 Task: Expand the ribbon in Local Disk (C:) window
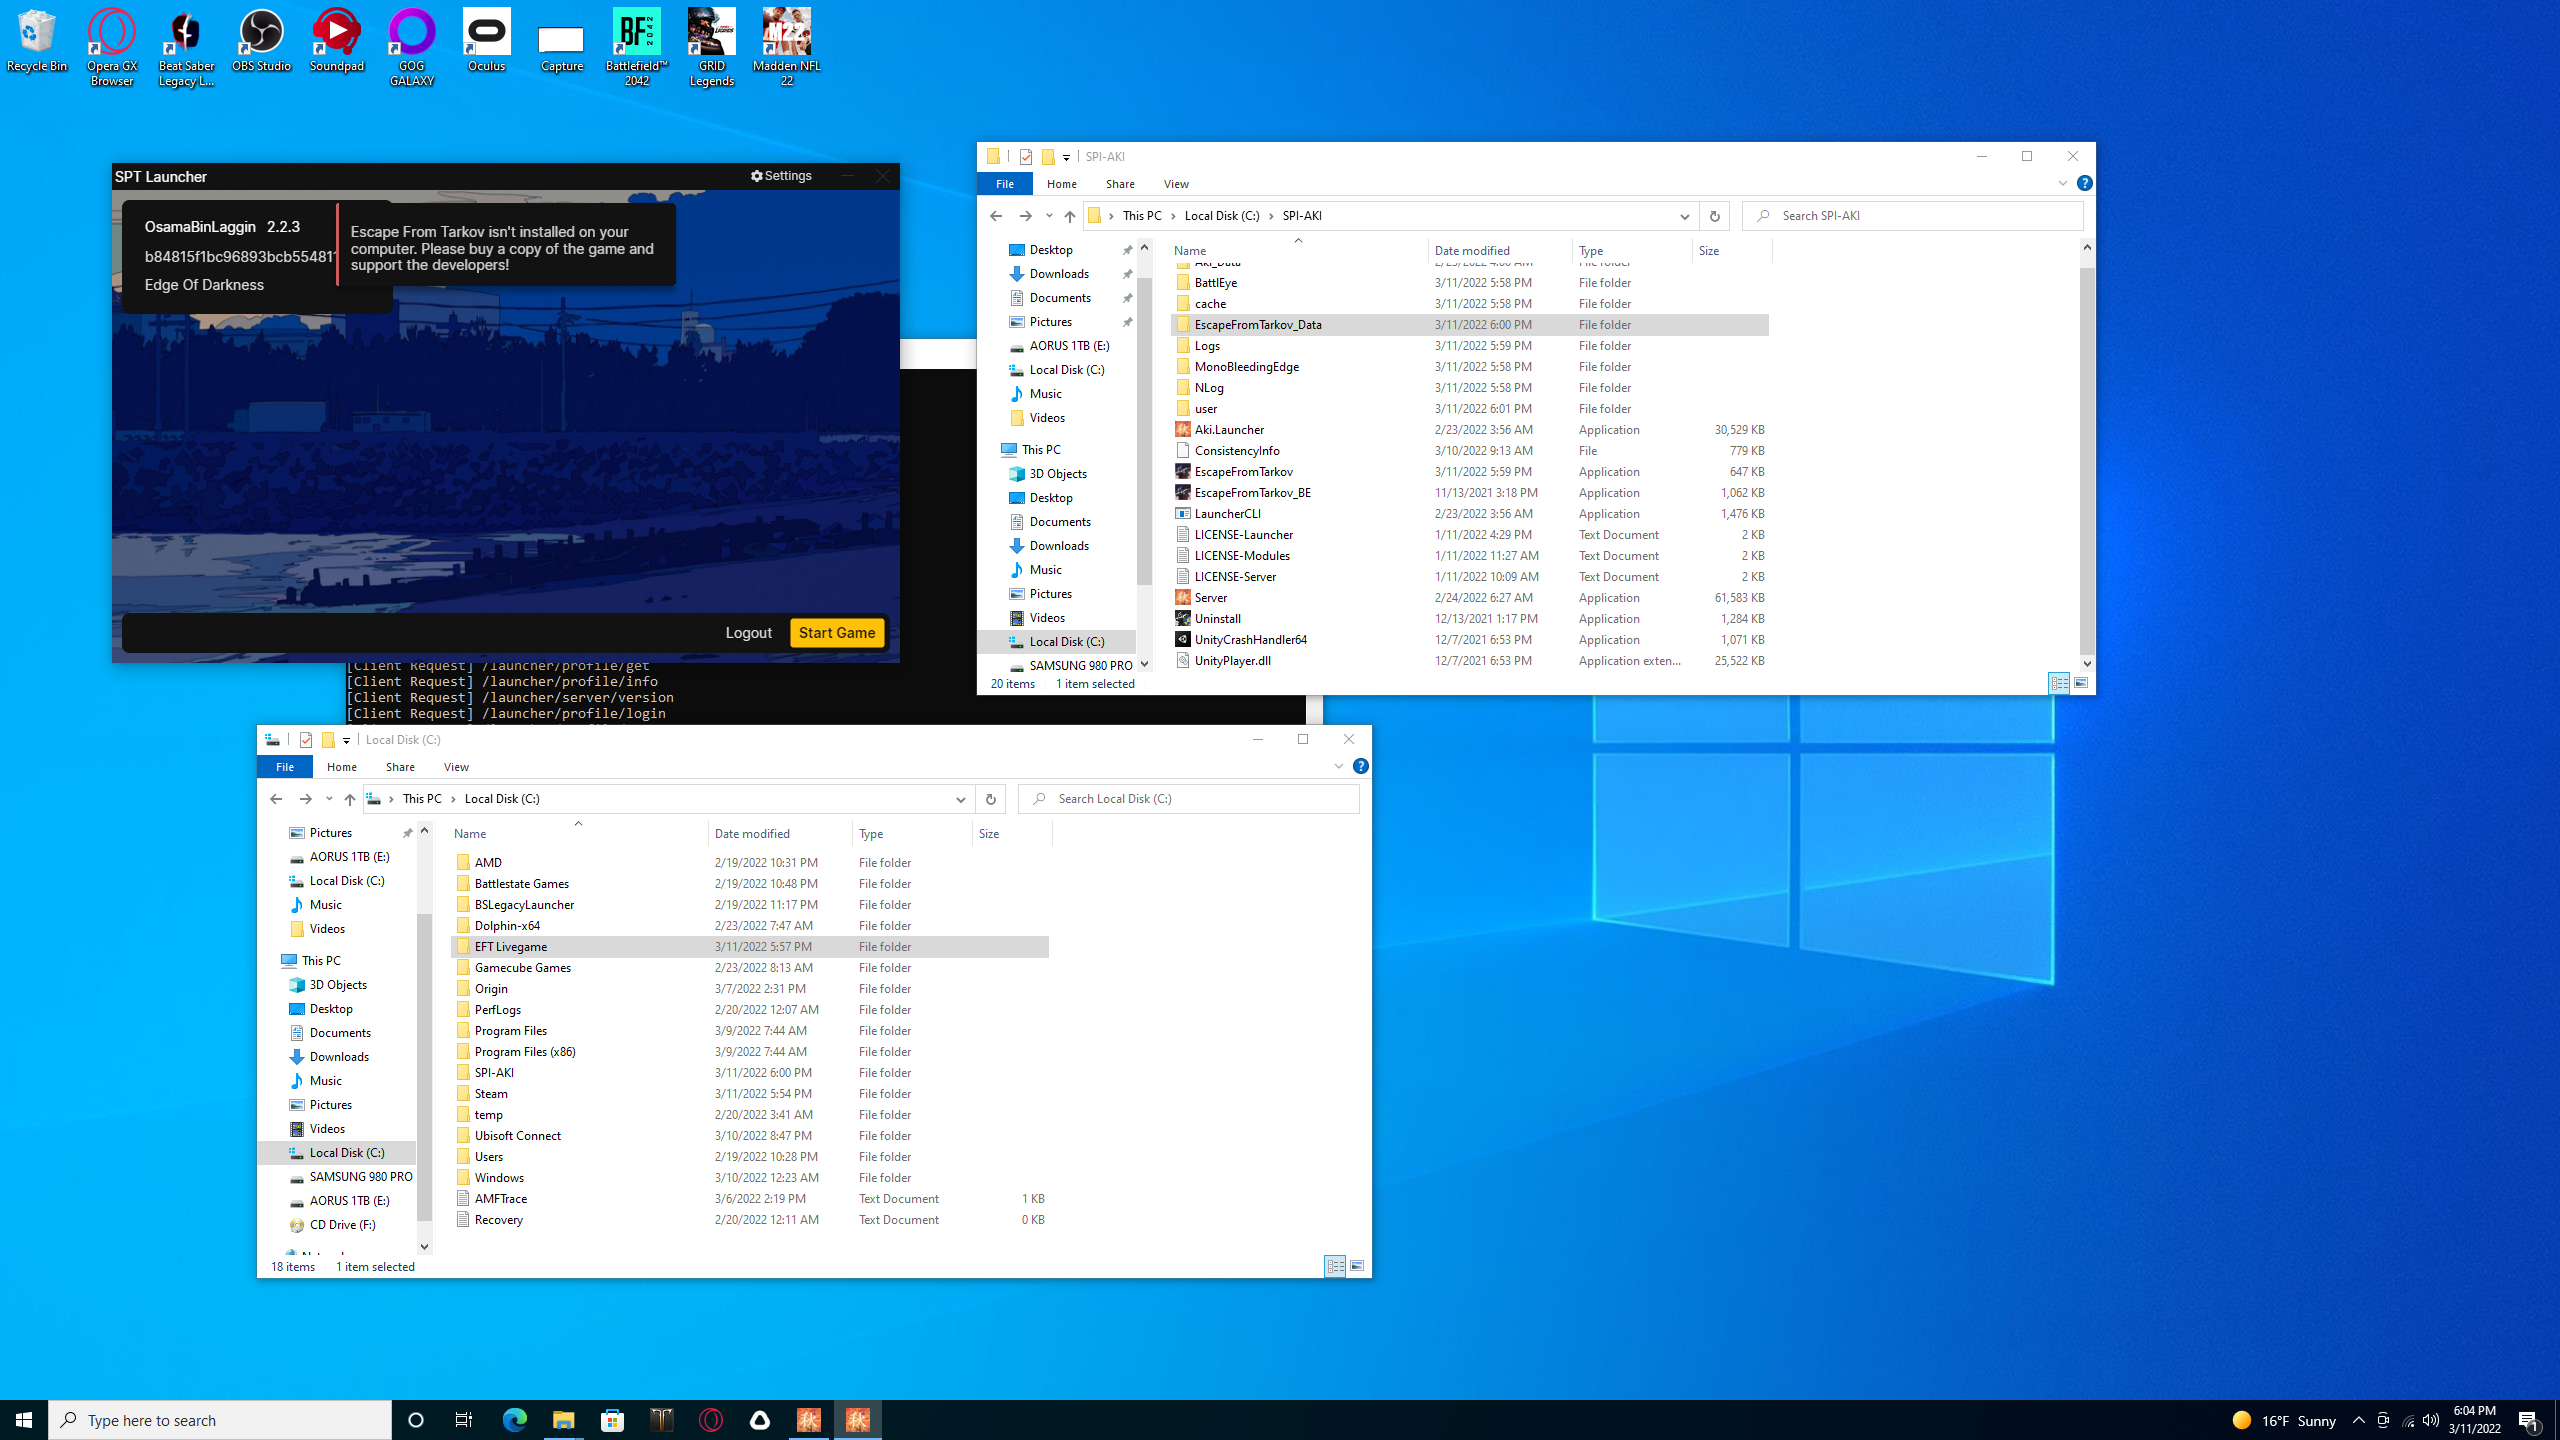click(1338, 767)
